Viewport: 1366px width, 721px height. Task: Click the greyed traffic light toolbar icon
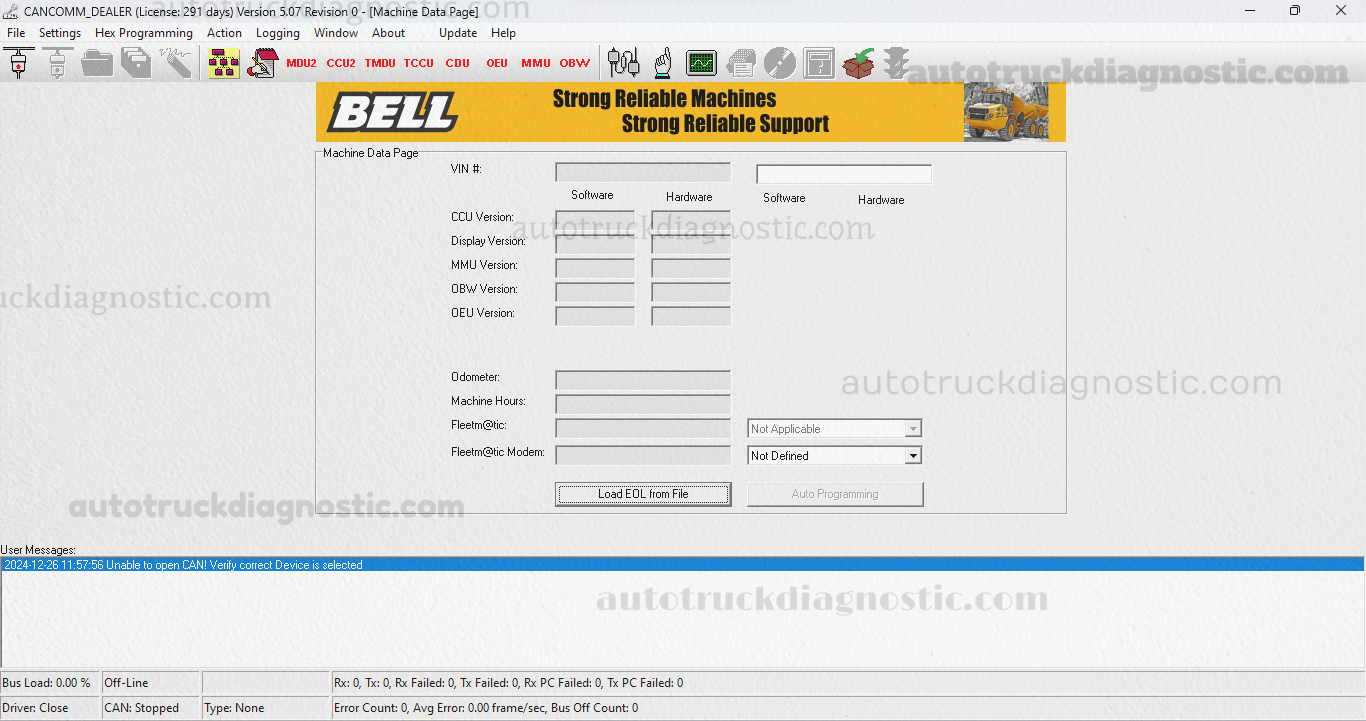(x=896, y=63)
